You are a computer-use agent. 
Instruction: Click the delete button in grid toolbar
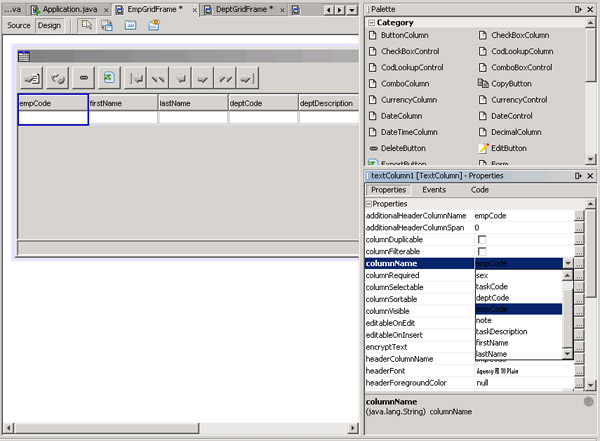click(83, 77)
